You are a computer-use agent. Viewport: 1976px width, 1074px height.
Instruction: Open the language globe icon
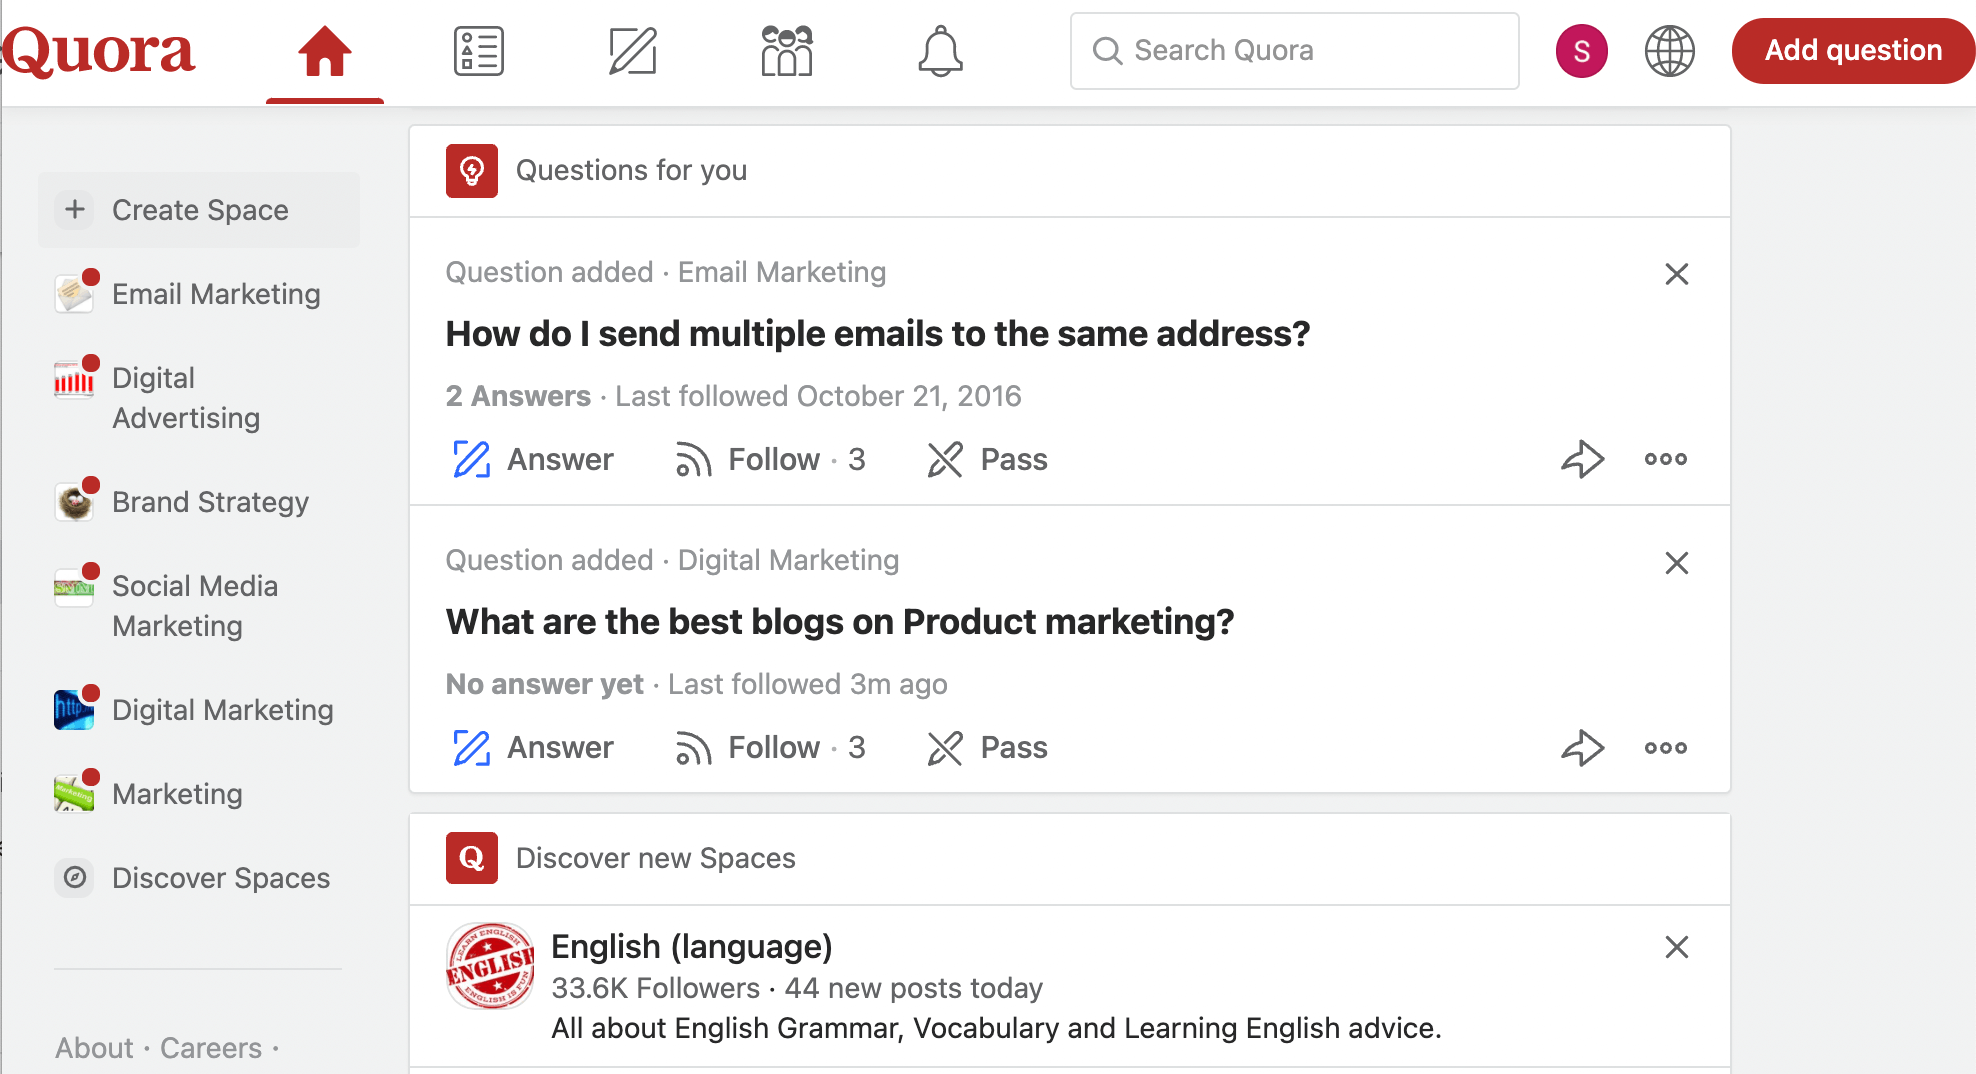pyautogui.click(x=1670, y=51)
